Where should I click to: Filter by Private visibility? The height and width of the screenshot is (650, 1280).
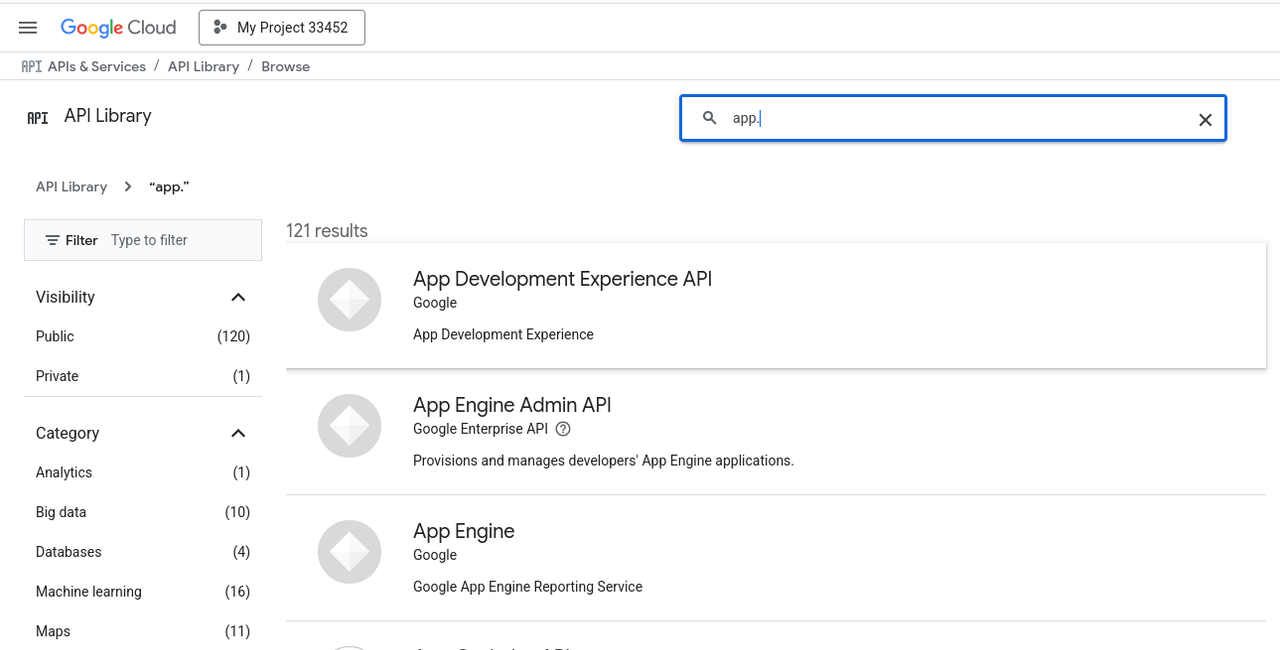tap(57, 376)
